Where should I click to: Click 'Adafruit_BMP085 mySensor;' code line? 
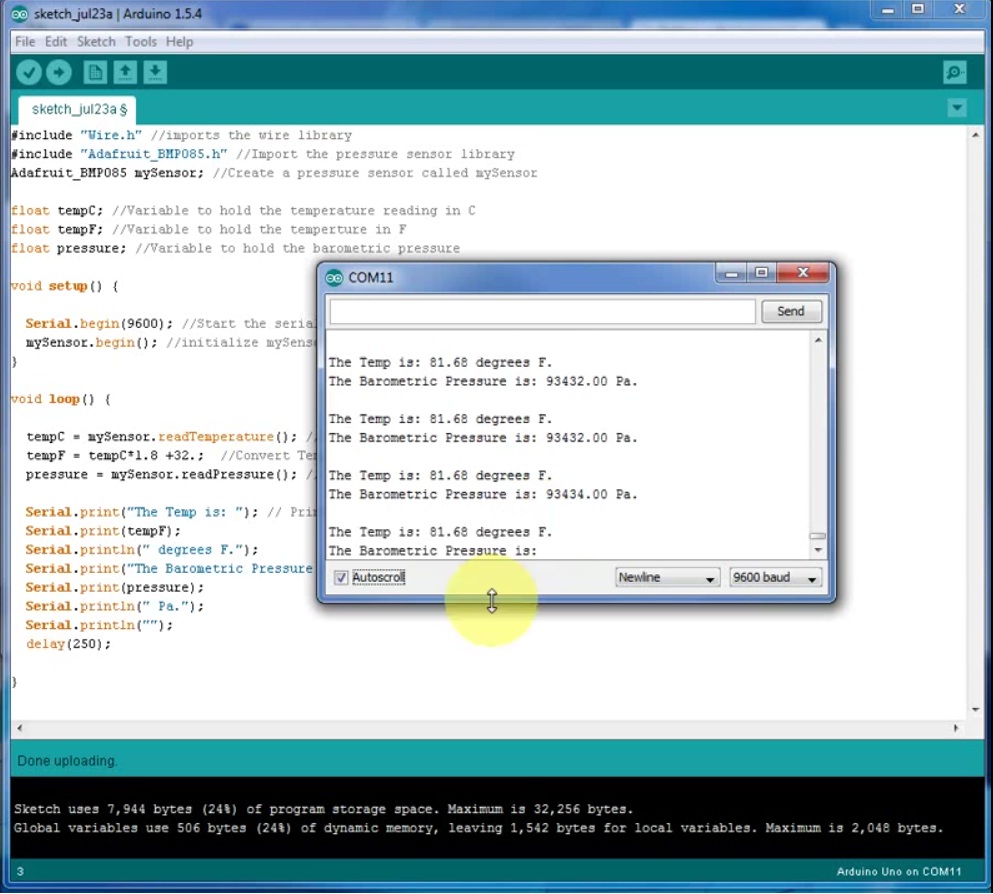coord(274,173)
